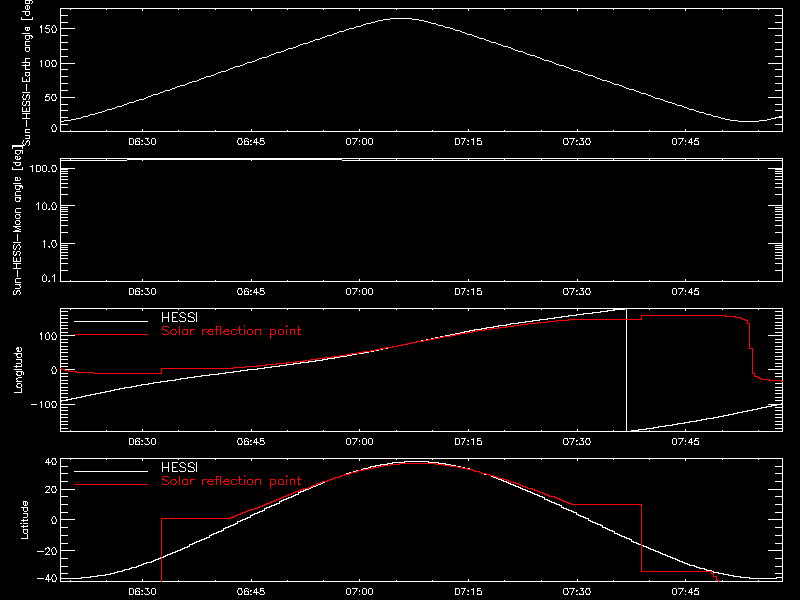Click the 20 tick on Latitude axis
This screenshot has height=600, width=800.
coord(51,490)
